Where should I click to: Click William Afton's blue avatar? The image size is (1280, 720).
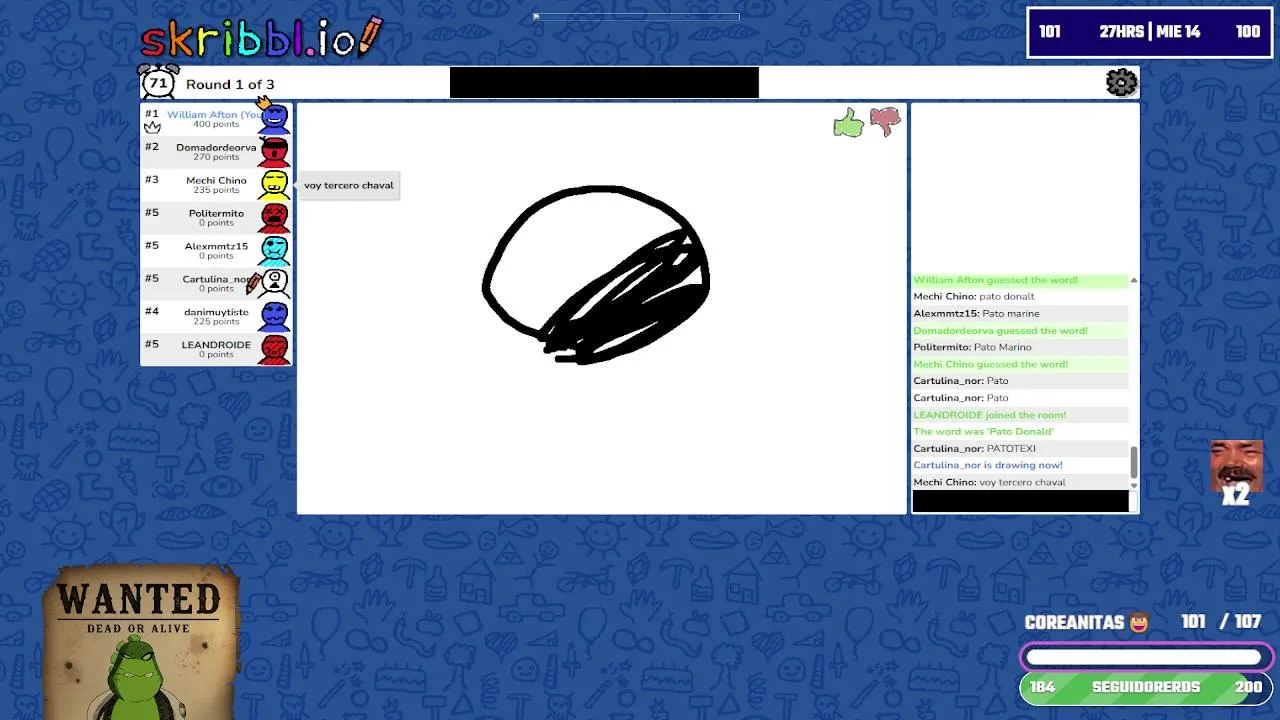pyautogui.click(x=274, y=120)
